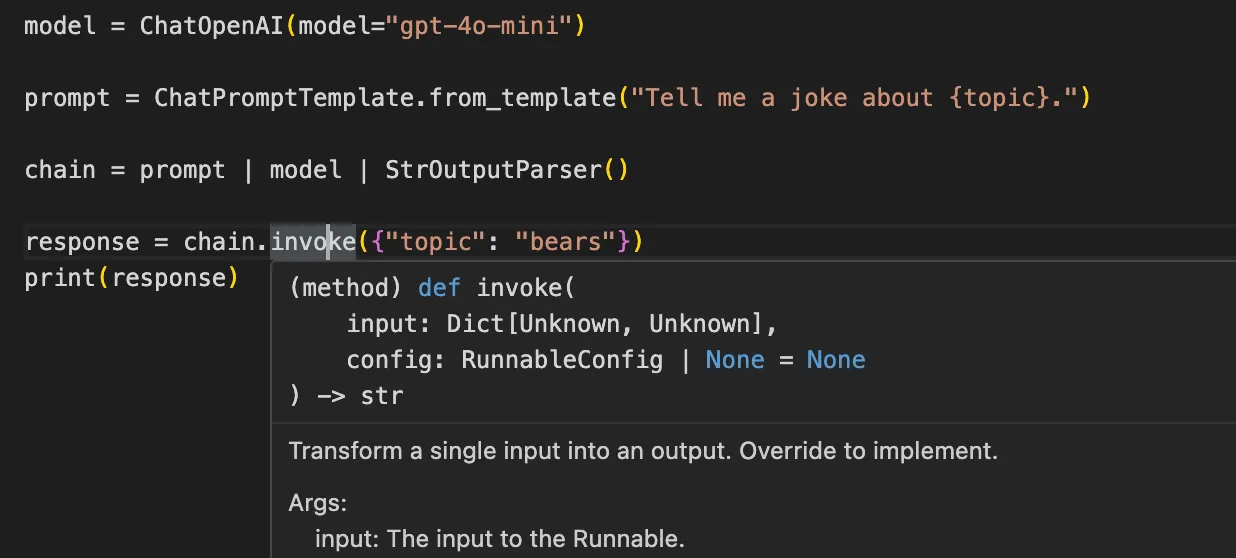
Task: Click model in the pipe chain expression
Action: click(x=305, y=170)
